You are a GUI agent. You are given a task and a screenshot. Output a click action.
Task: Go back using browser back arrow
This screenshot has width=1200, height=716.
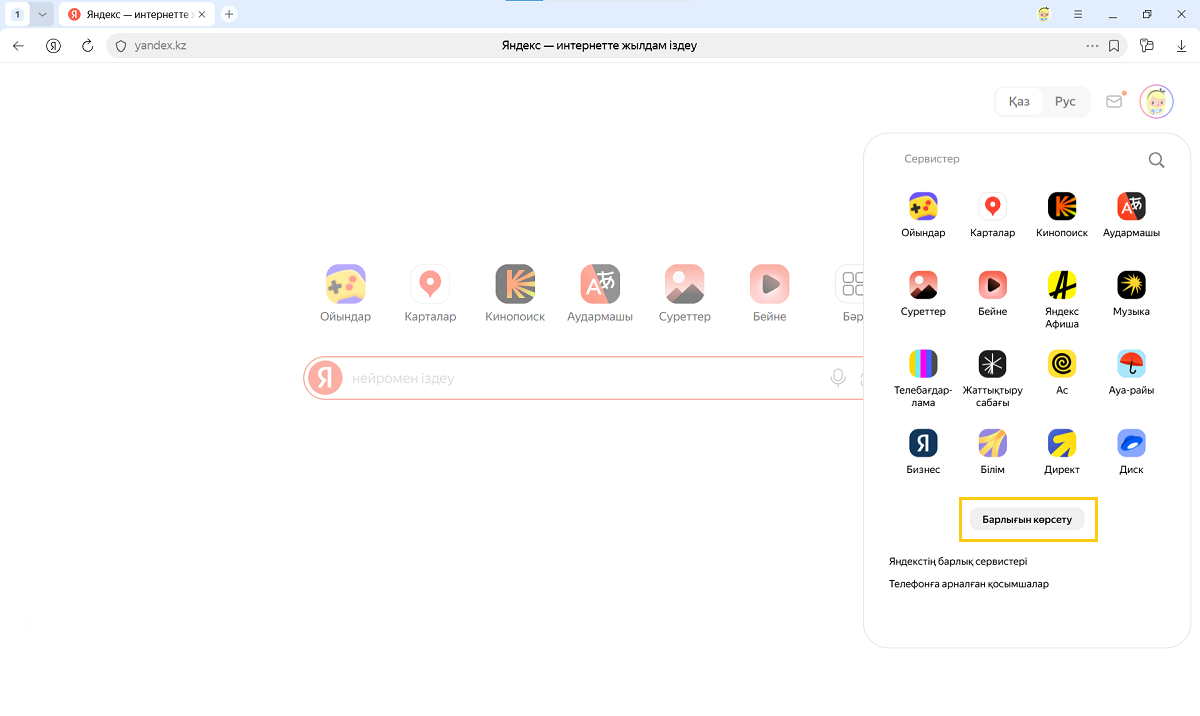[x=18, y=45]
